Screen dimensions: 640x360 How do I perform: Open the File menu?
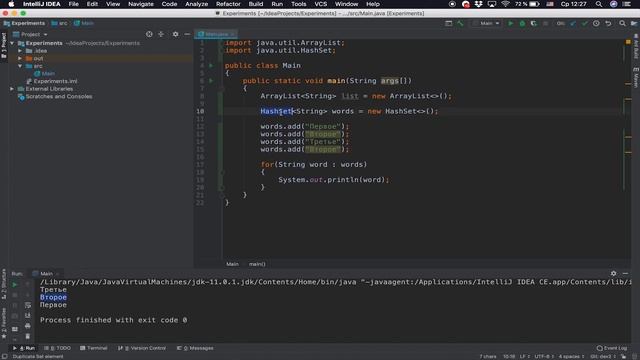[73, 4]
